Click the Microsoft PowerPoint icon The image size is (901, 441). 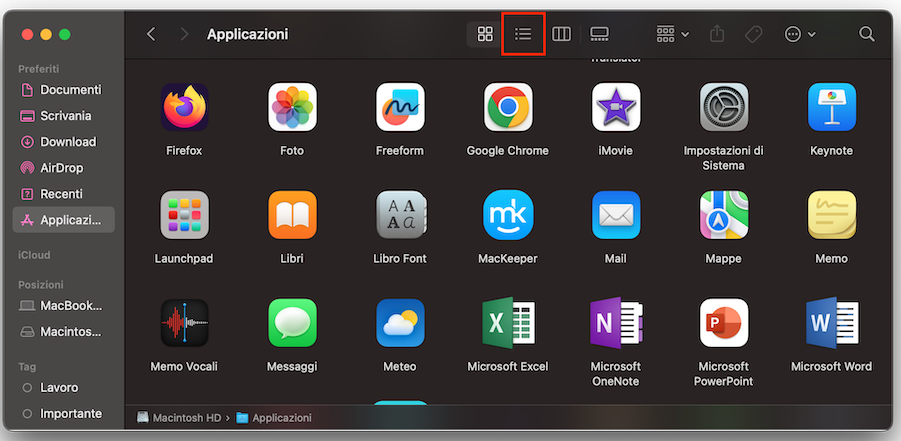[723, 323]
